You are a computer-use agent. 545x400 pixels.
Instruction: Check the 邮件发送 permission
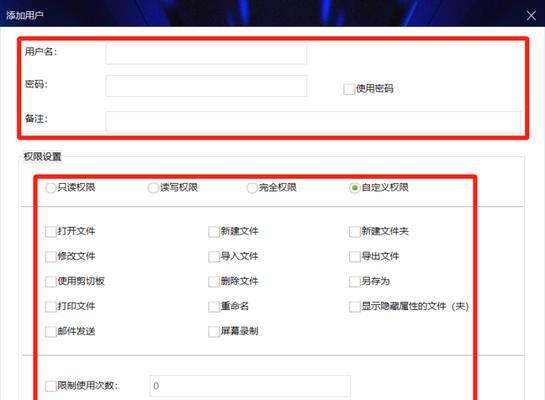pyautogui.click(x=51, y=332)
